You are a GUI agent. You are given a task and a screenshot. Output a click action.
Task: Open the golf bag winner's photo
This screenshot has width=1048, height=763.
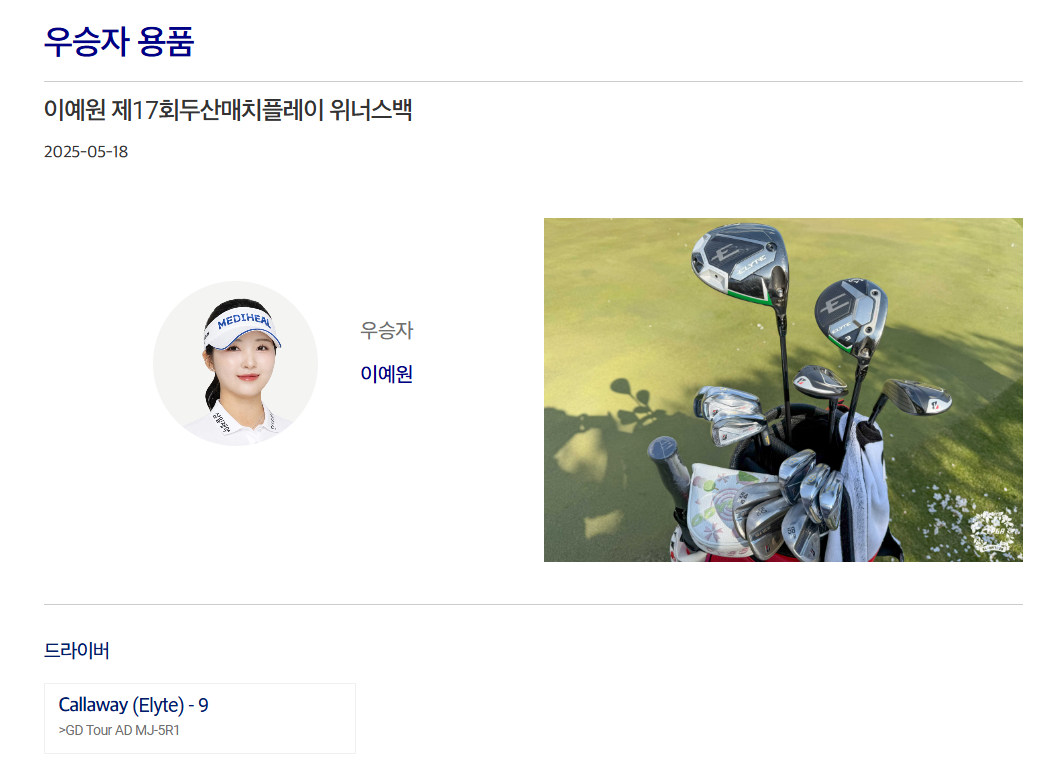tap(783, 390)
